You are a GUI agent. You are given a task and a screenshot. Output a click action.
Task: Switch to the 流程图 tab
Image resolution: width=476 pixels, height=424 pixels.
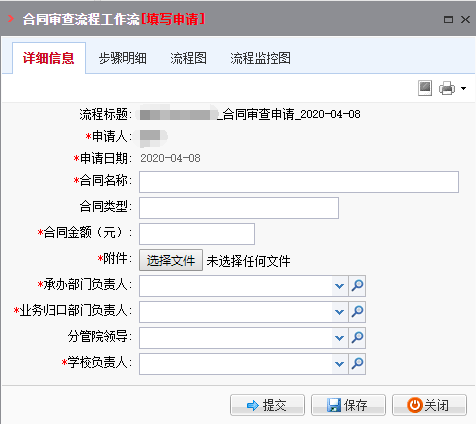pyautogui.click(x=188, y=58)
